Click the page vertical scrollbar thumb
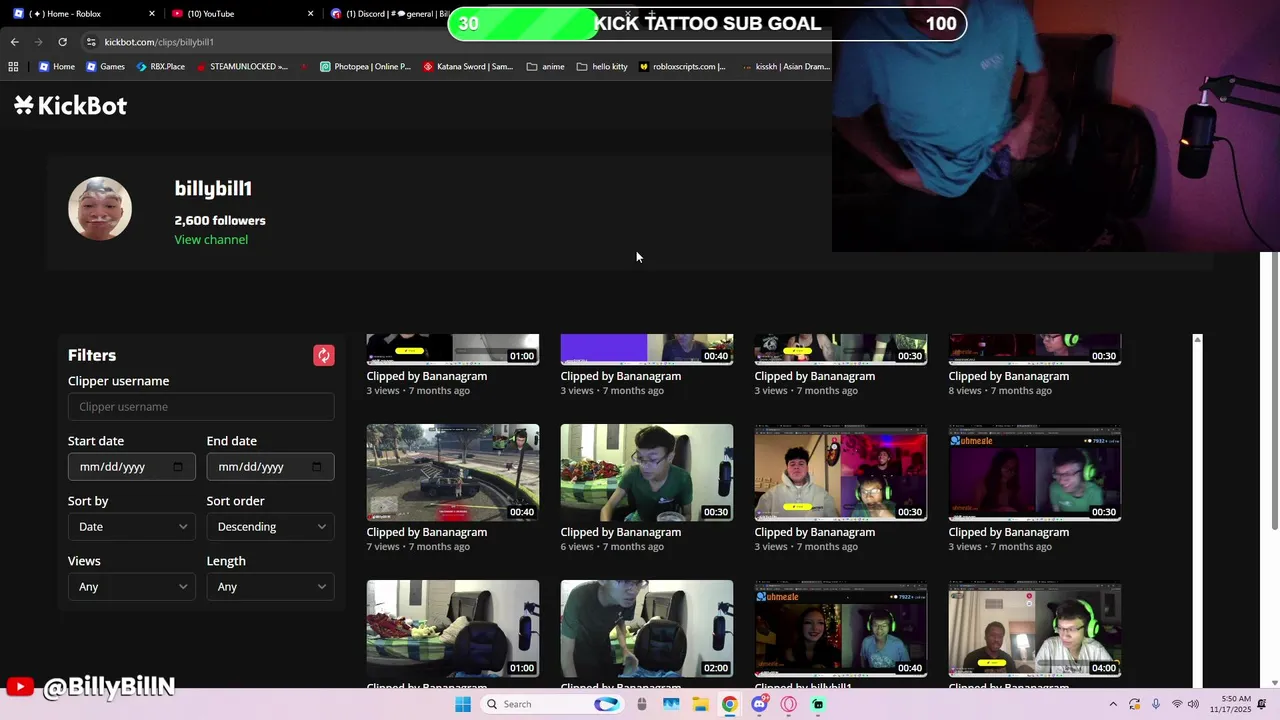 tap(1274, 390)
